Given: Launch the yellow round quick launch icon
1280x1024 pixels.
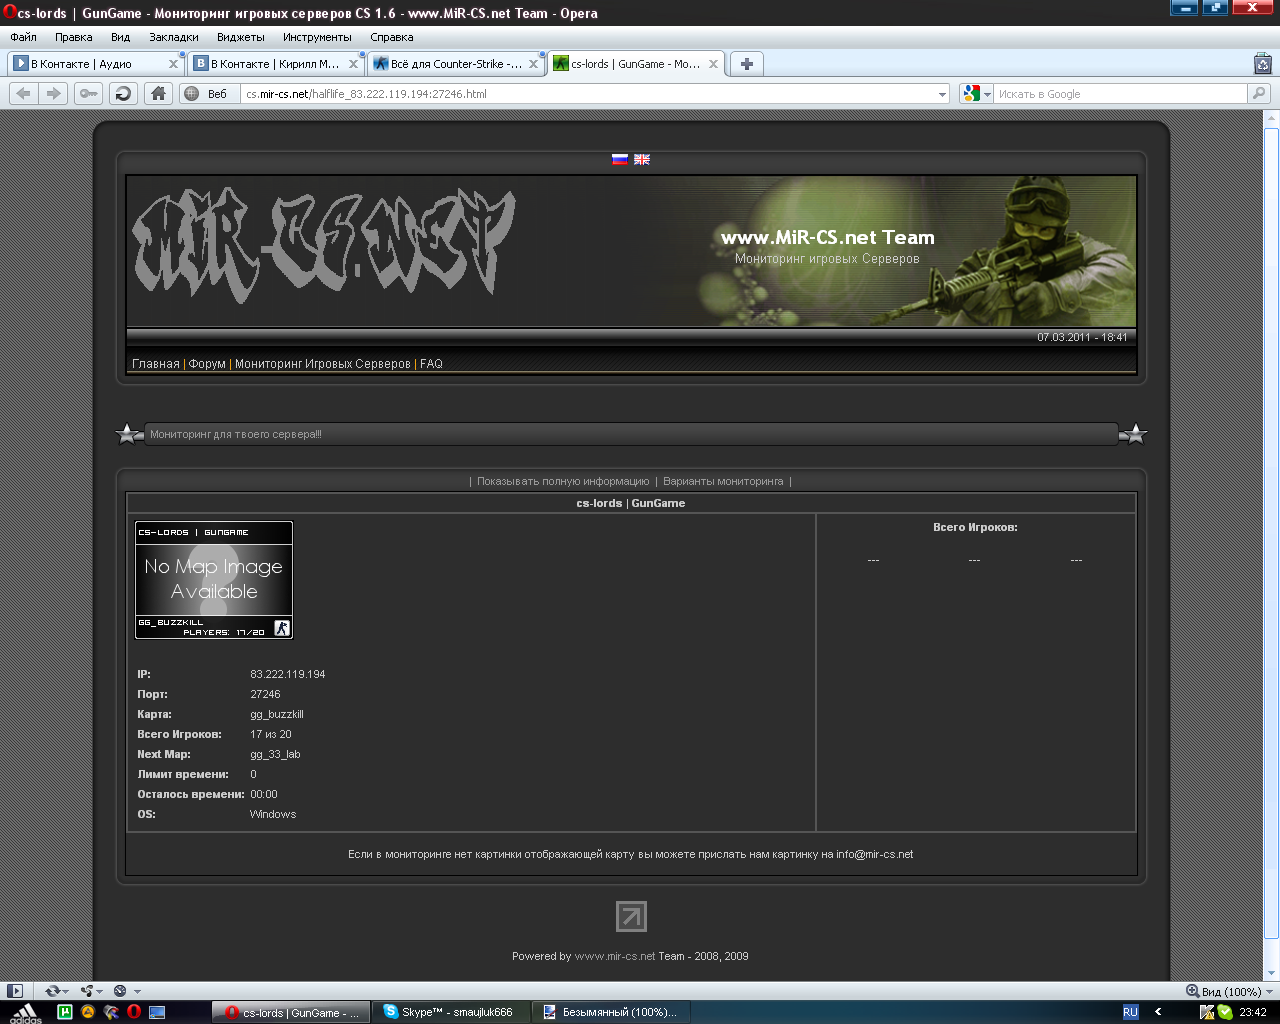Looking at the screenshot, I should click(x=88, y=1012).
